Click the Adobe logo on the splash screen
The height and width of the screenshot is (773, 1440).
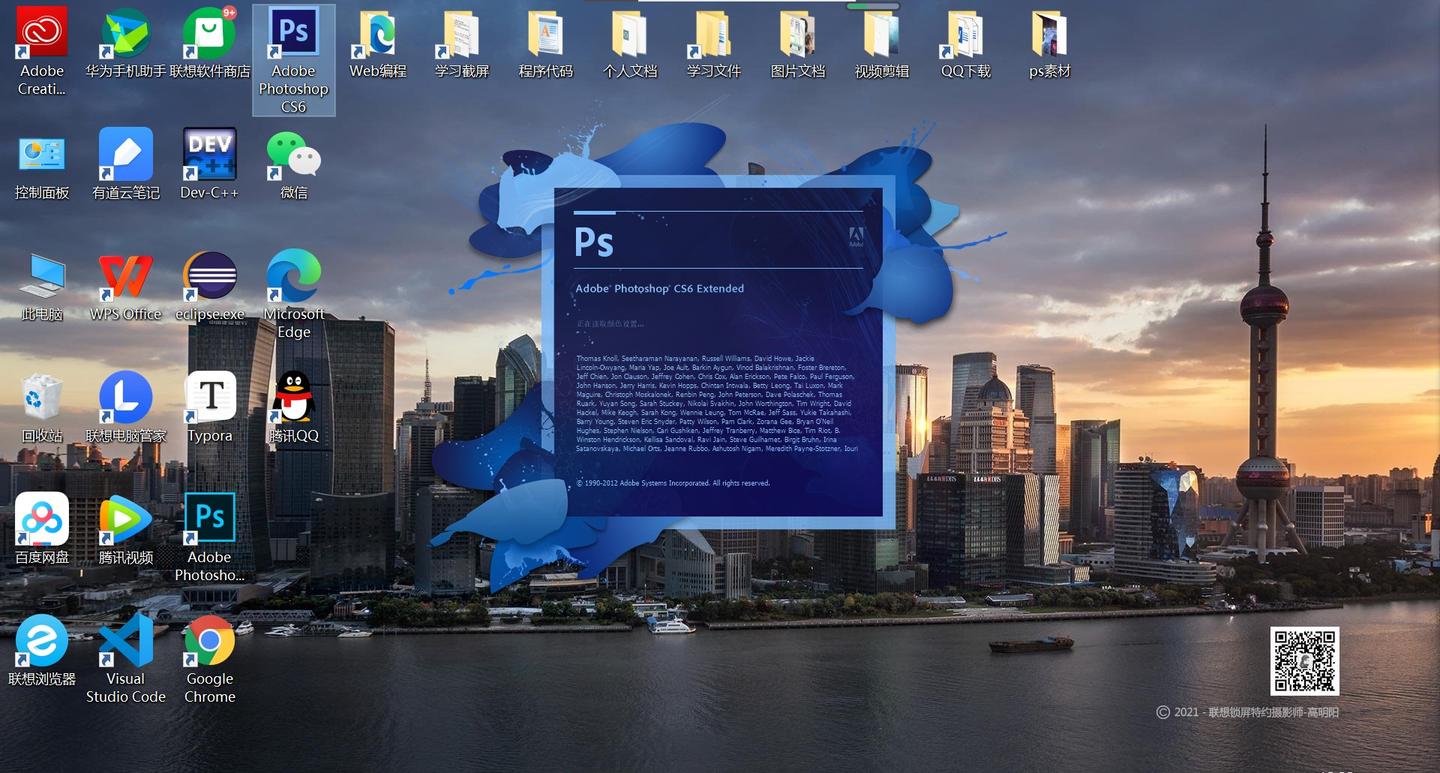(x=856, y=237)
